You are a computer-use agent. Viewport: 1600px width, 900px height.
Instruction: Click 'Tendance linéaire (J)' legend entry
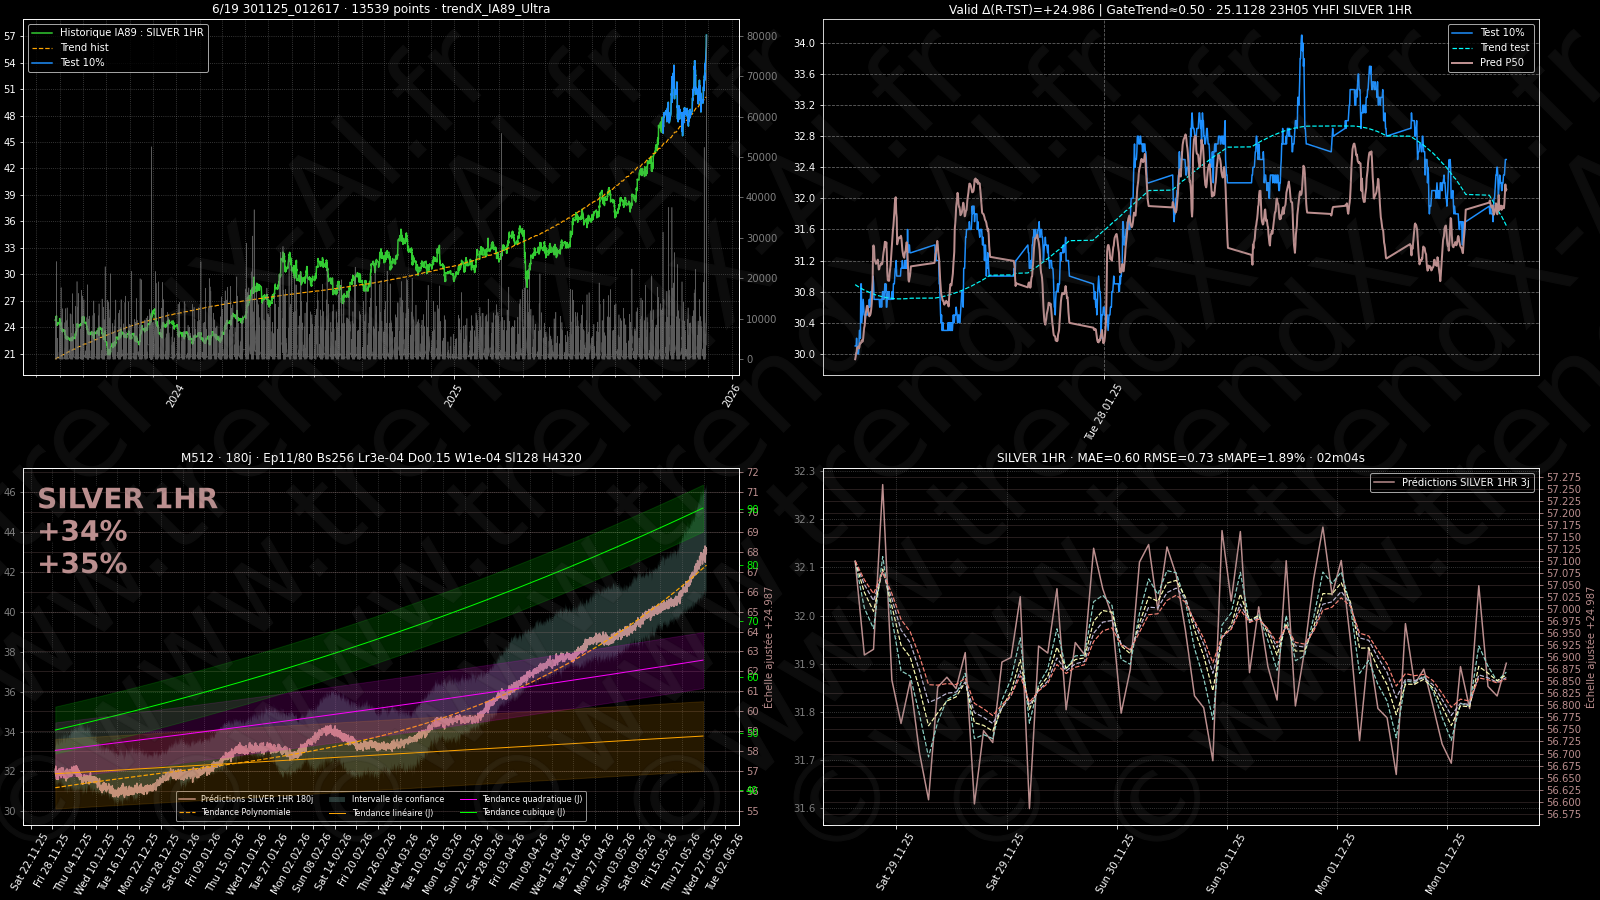pyautogui.click(x=392, y=813)
